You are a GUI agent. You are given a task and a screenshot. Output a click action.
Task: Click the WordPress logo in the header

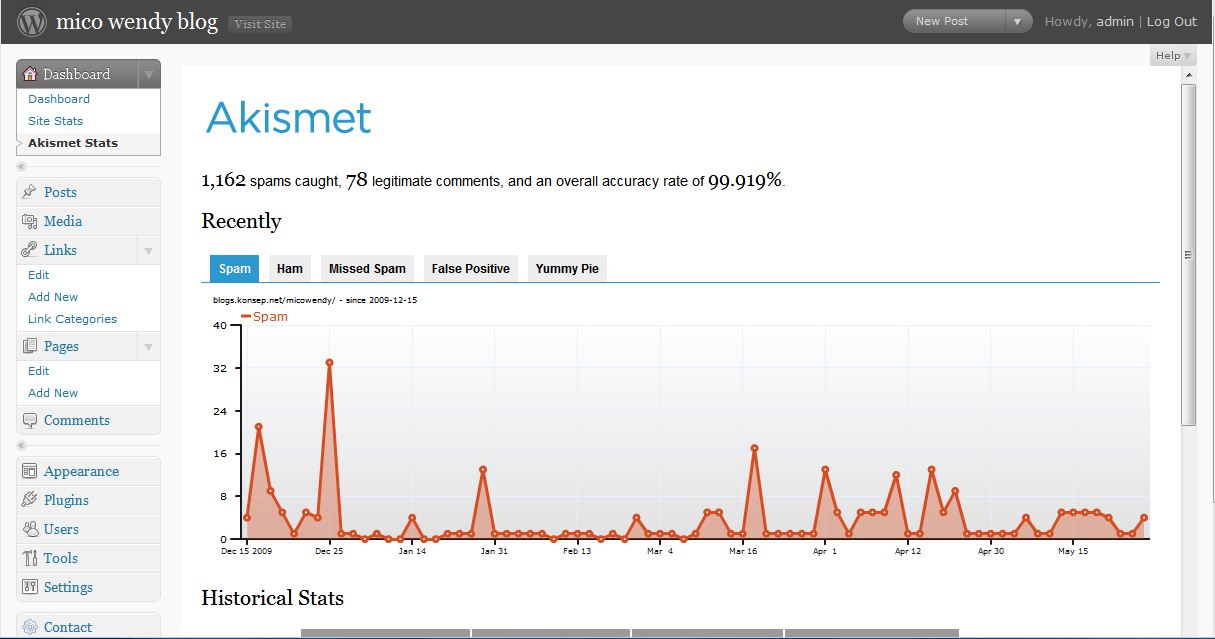[32, 21]
